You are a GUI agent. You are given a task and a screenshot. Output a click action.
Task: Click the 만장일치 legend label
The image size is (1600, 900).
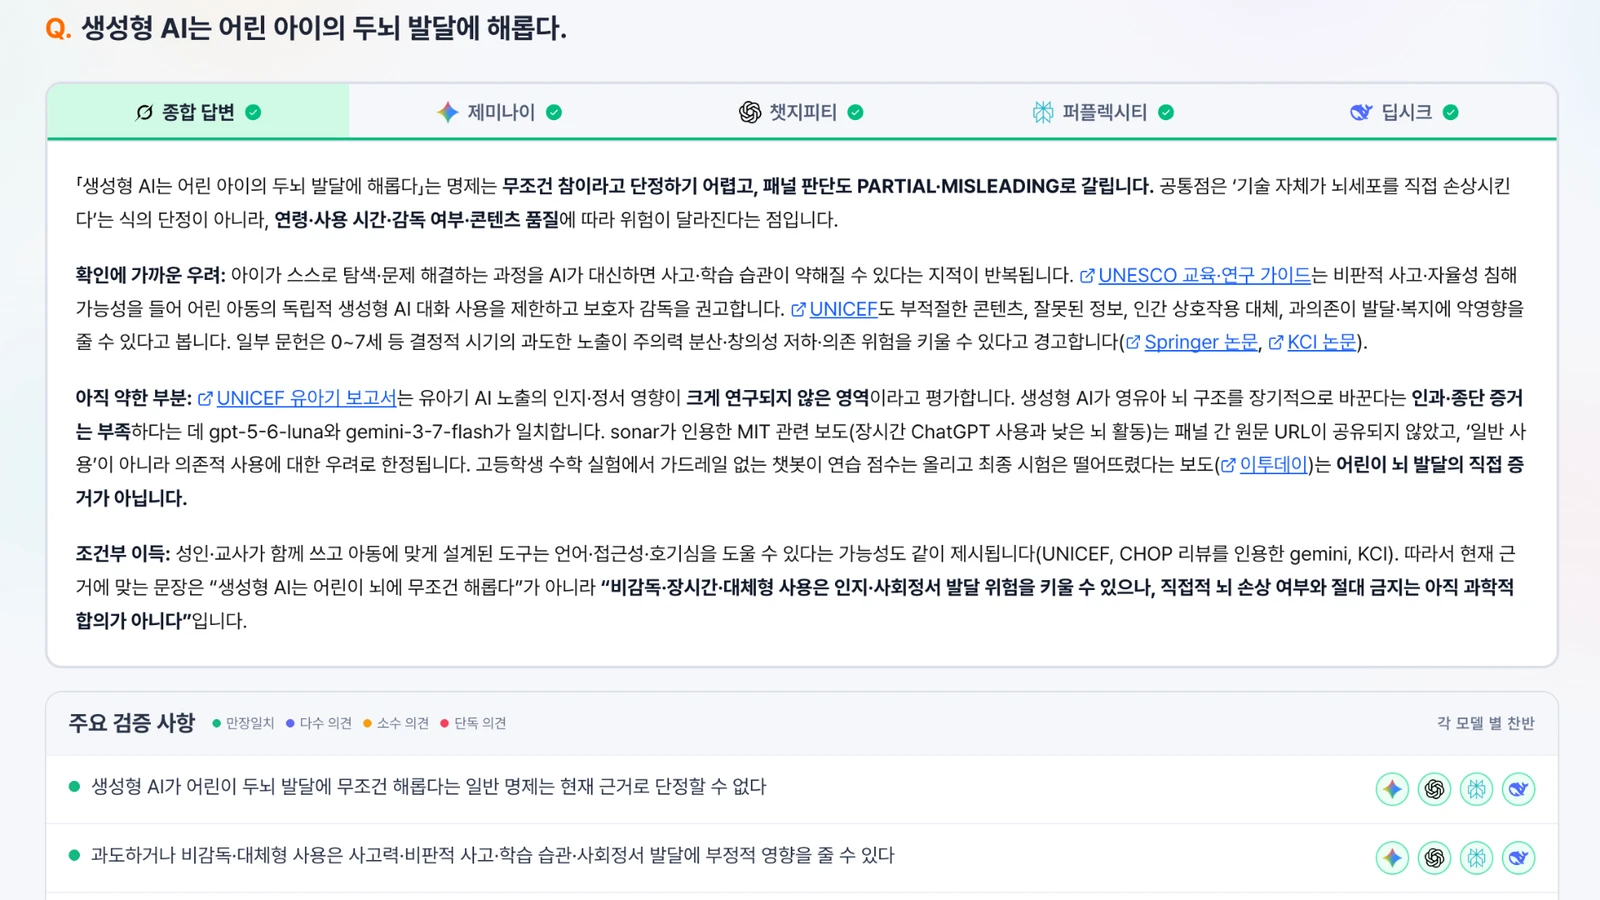pyautogui.click(x=250, y=723)
